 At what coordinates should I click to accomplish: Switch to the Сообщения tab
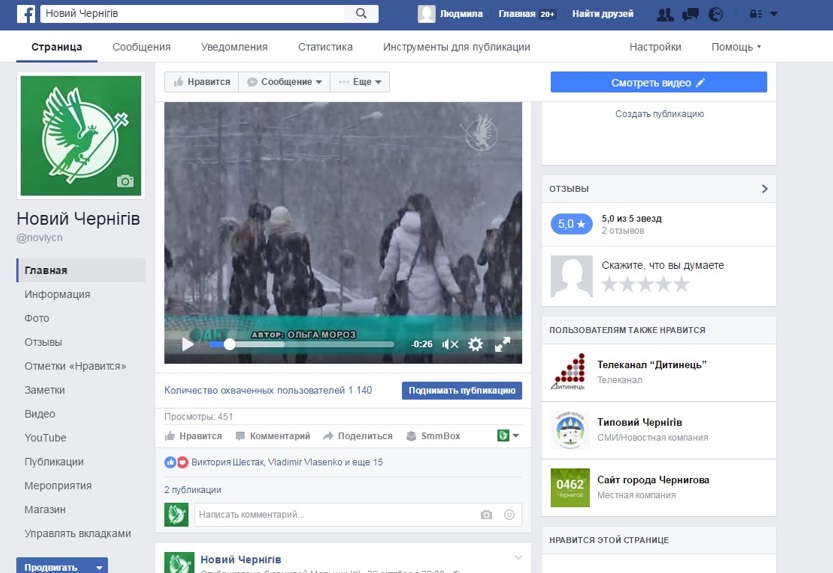point(141,47)
